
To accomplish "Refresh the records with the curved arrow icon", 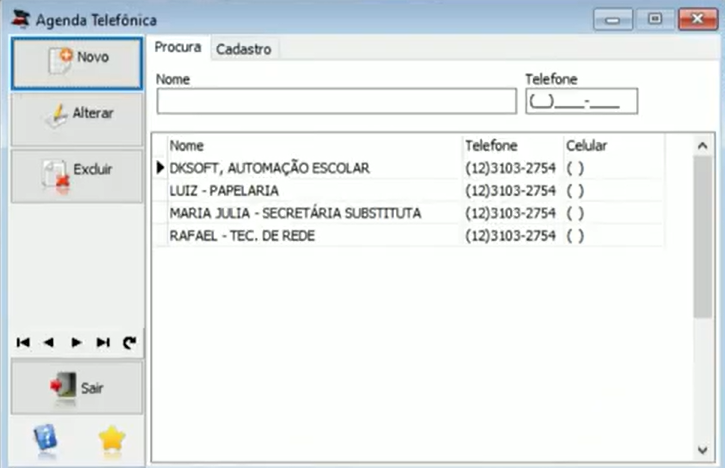I will click(129, 343).
